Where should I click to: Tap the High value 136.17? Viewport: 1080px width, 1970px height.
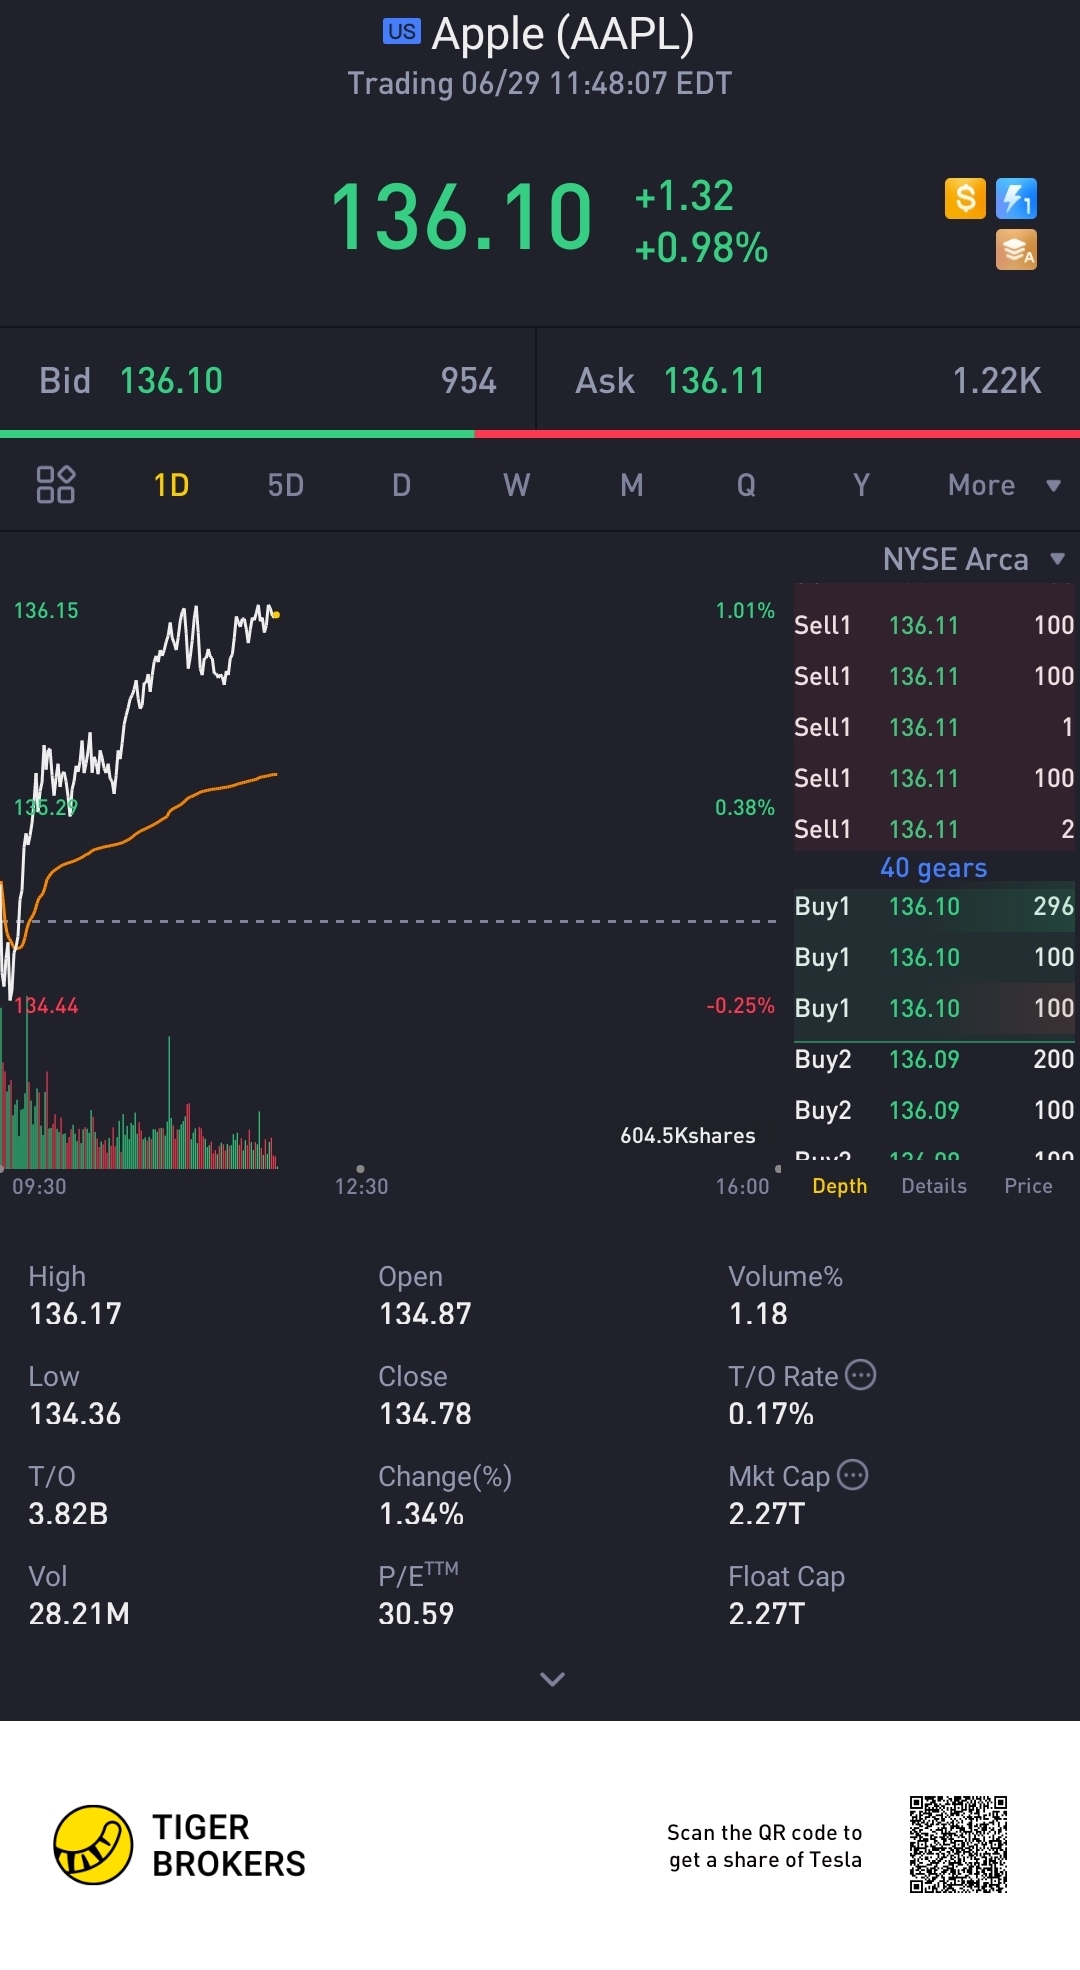(75, 1313)
